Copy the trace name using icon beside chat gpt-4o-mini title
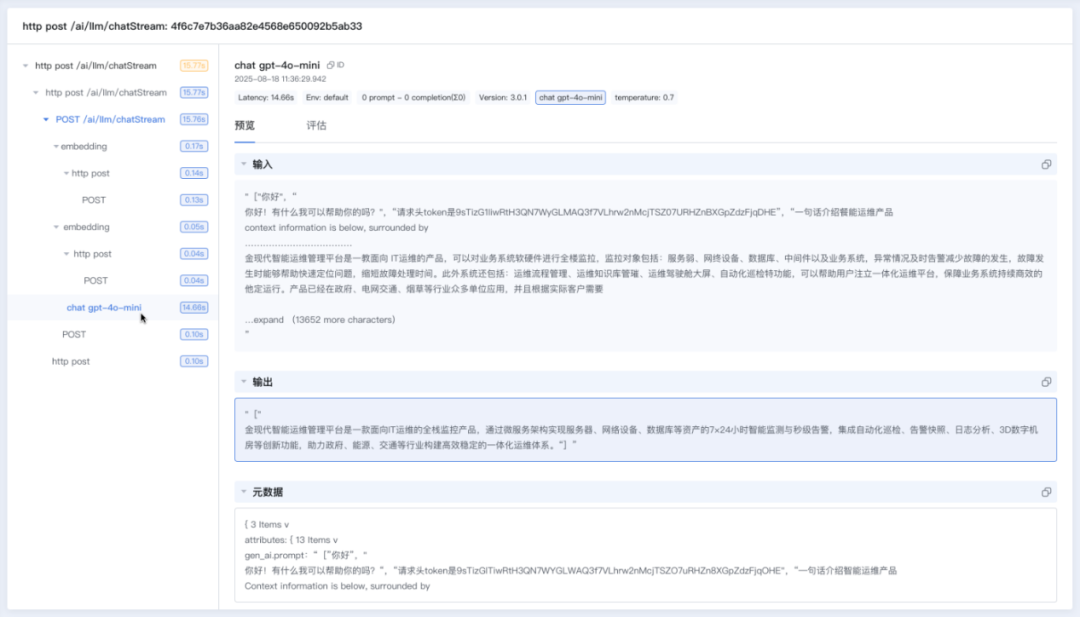 click(330, 65)
